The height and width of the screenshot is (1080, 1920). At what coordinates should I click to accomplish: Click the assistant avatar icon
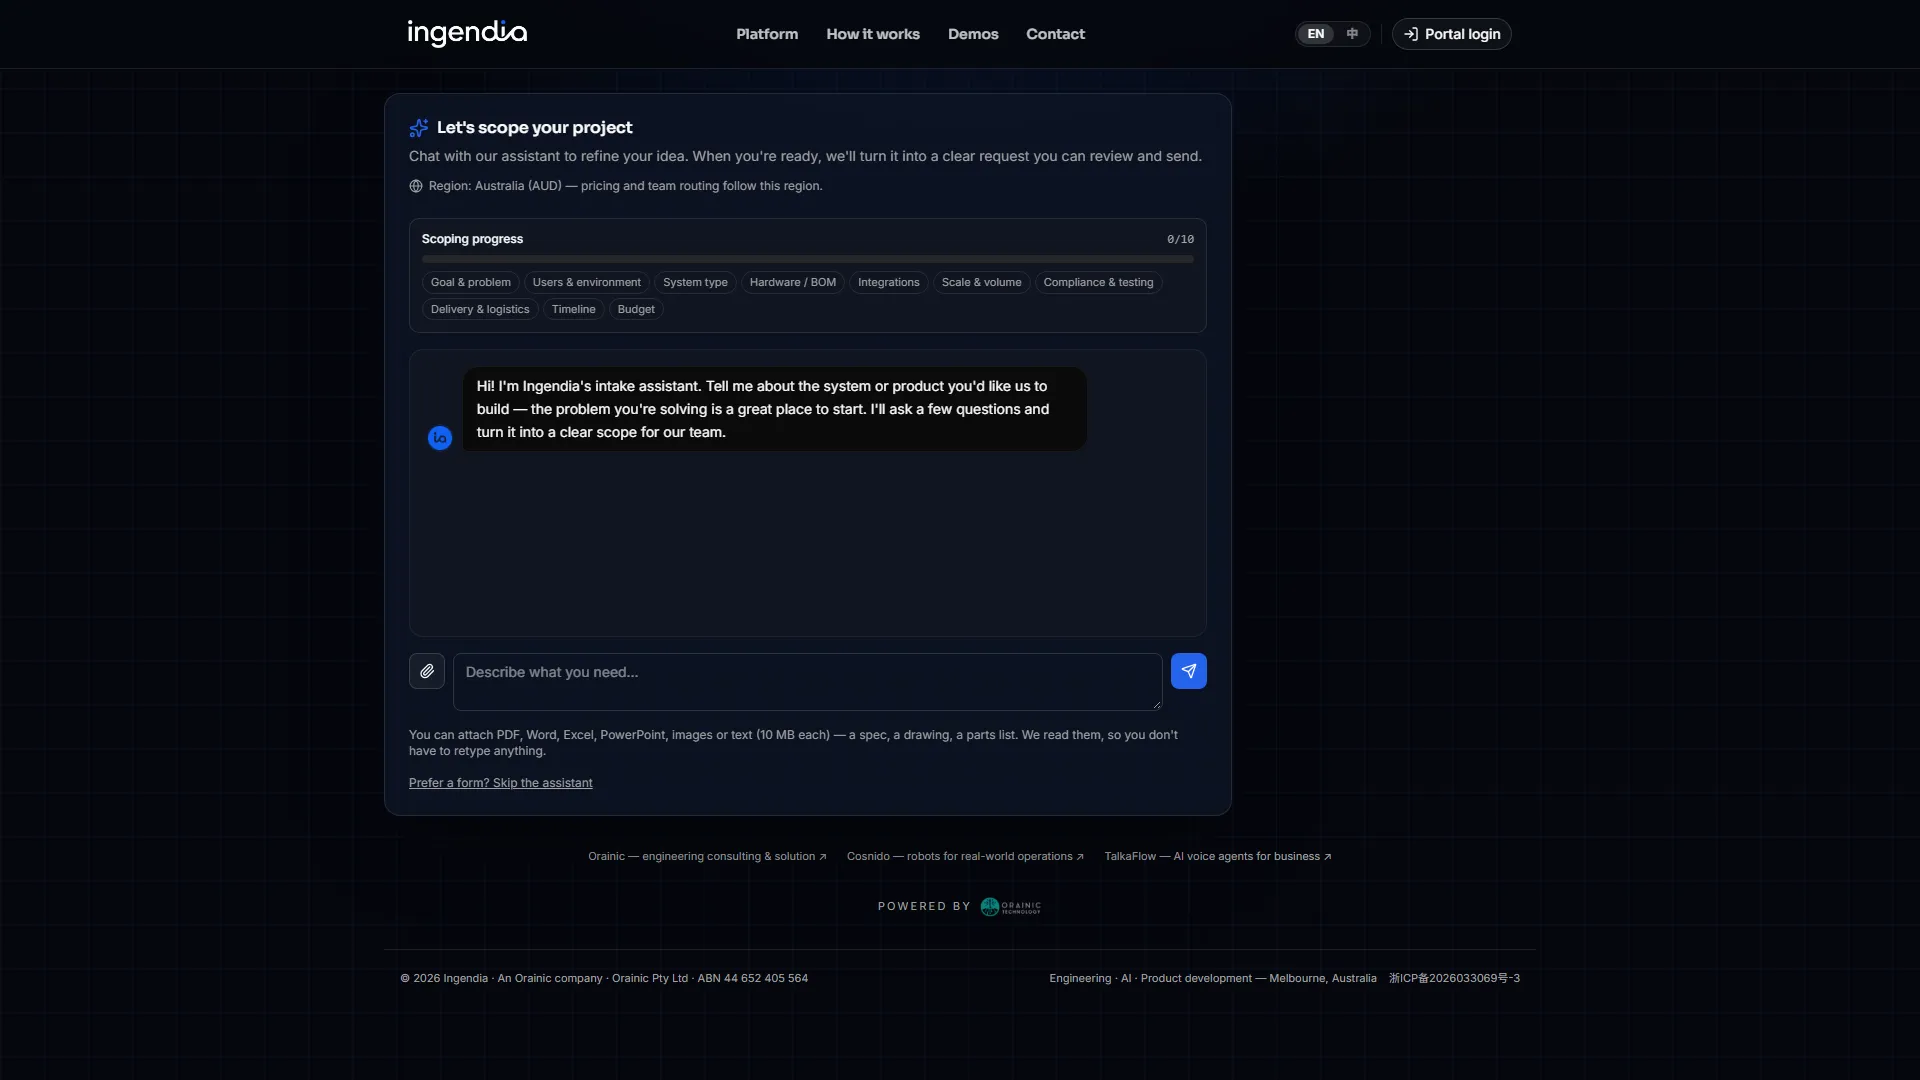[440, 438]
